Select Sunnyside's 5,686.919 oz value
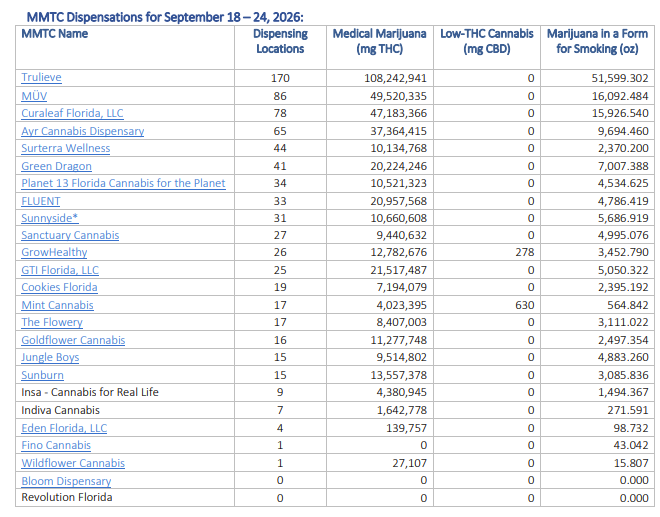 (623, 218)
